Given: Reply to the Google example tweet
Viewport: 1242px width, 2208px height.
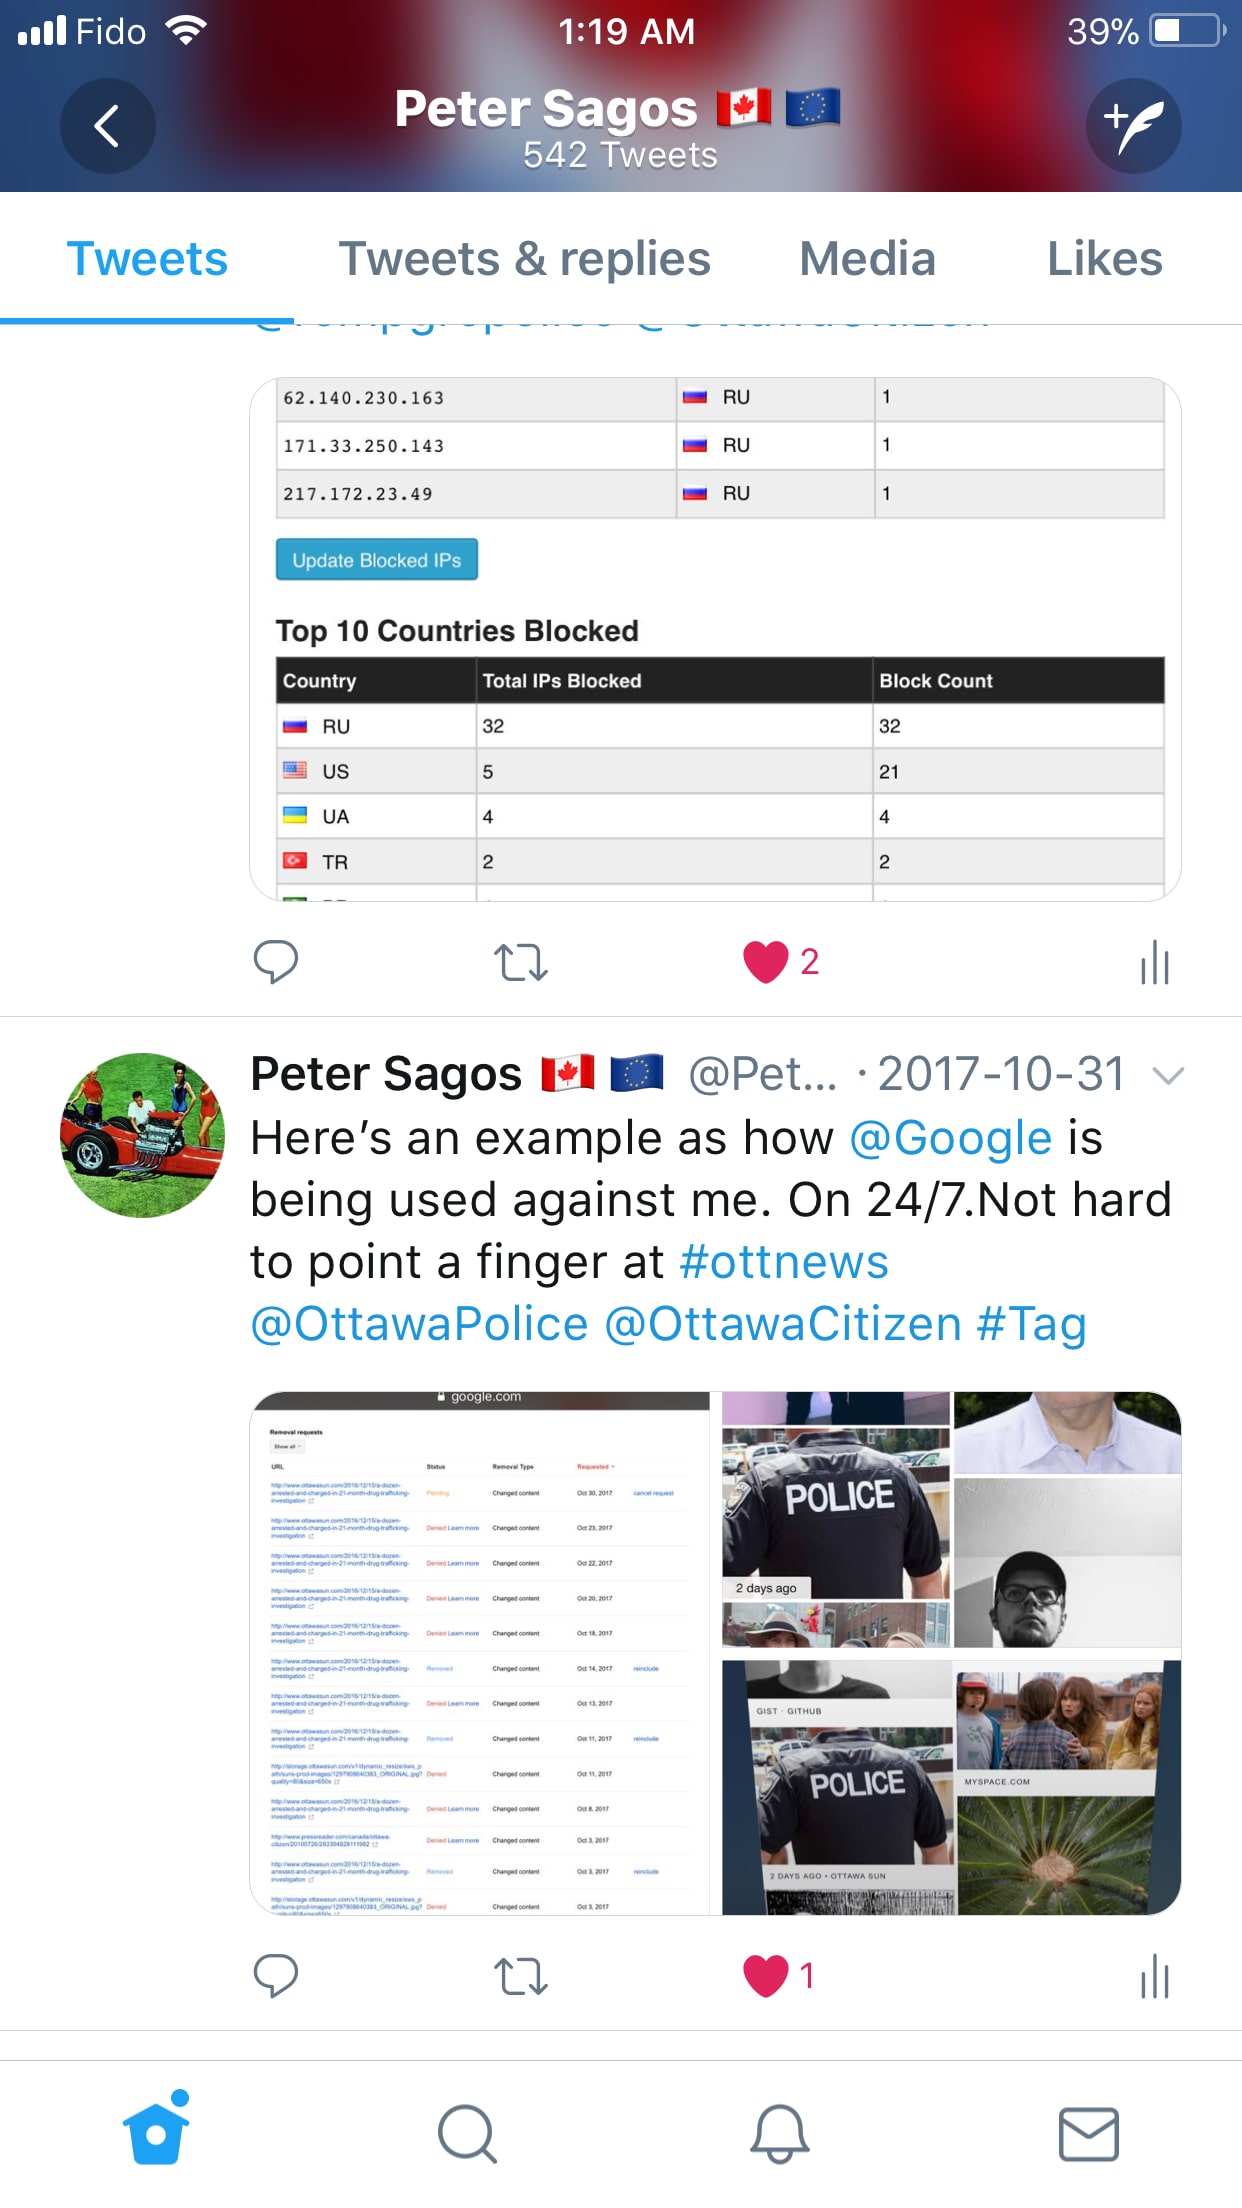Looking at the screenshot, I should [276, 1976].
